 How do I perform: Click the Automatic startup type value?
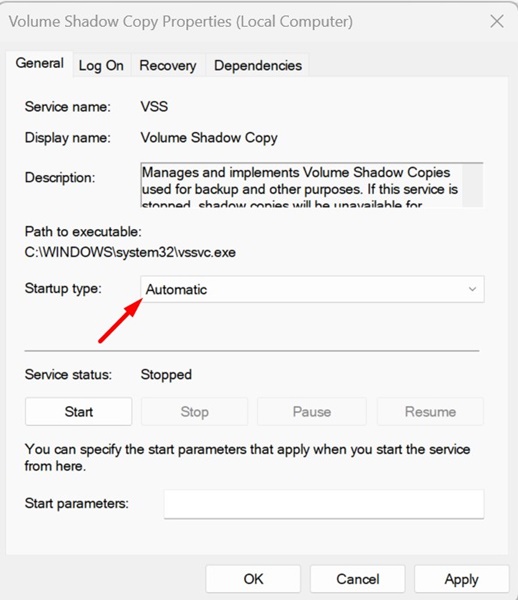[176, 290]
